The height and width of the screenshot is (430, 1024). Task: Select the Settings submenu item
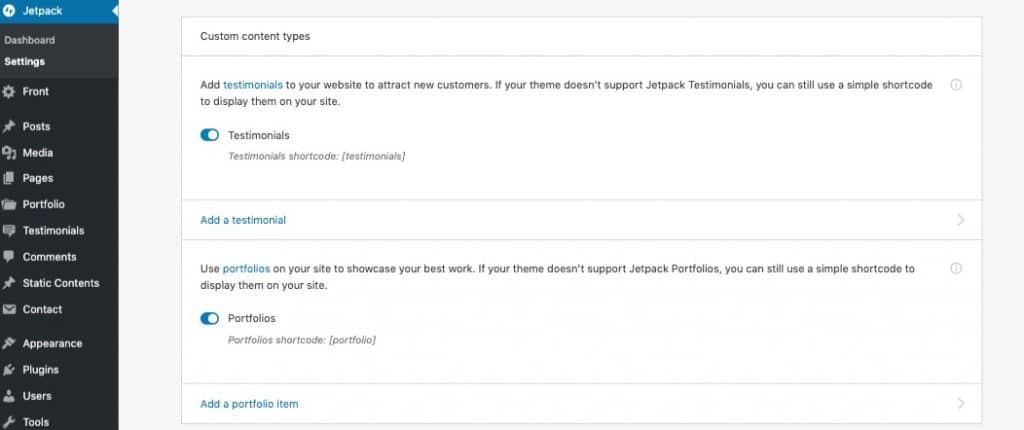24,61
